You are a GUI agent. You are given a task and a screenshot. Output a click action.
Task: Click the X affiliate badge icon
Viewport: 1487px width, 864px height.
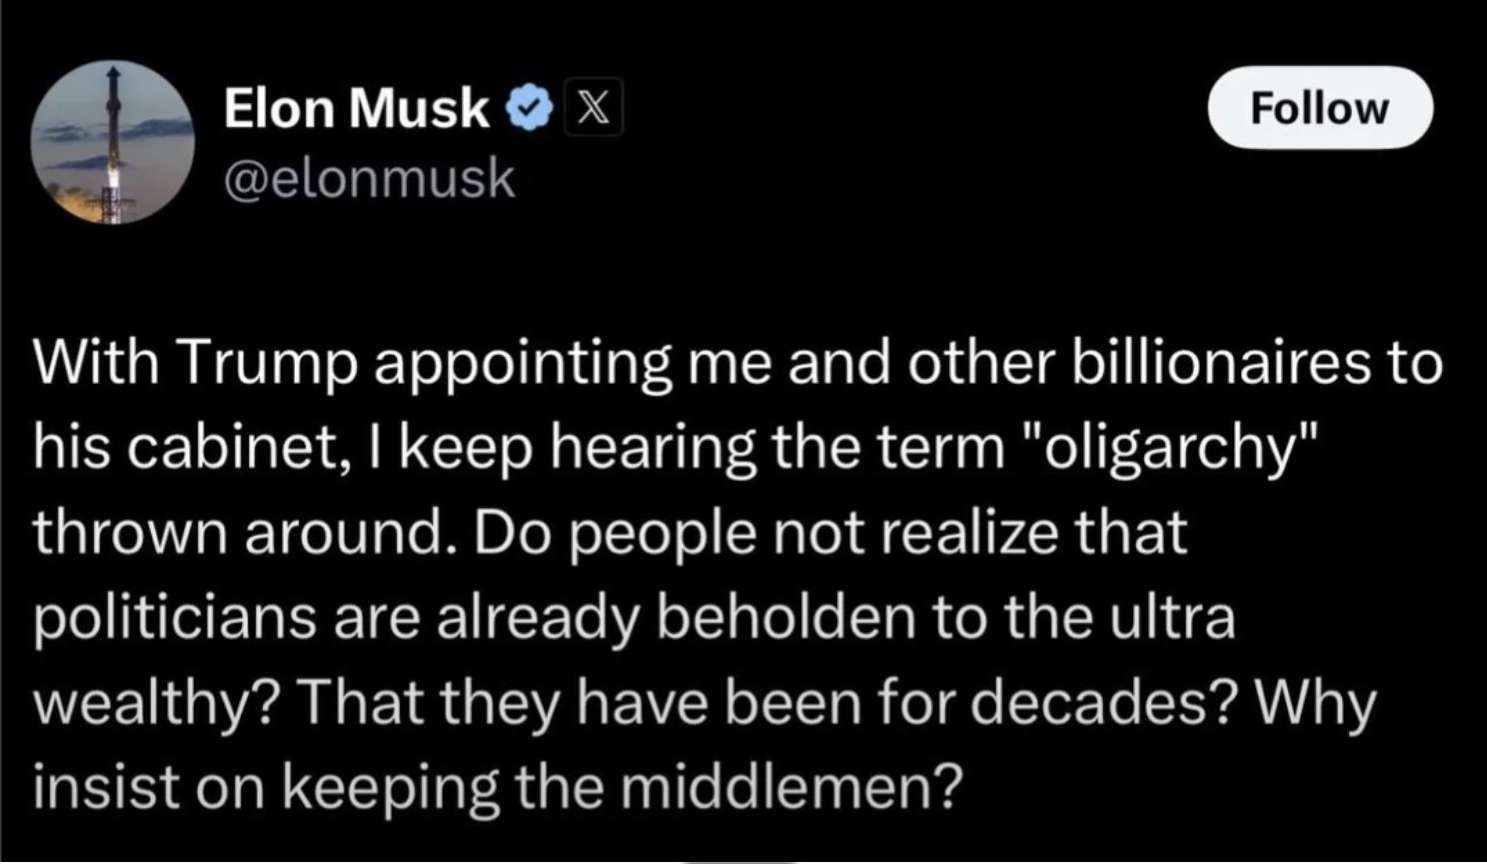tap(593, 107)
